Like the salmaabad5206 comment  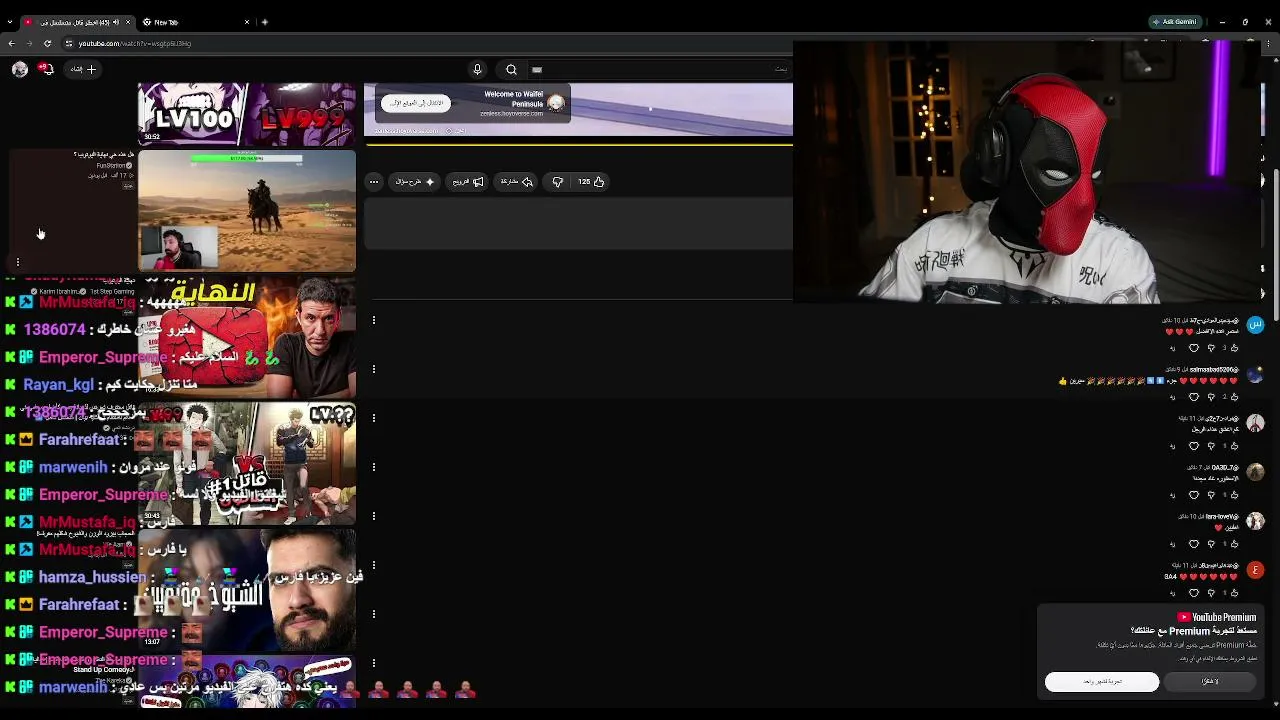pyautogui.click(x=1233, y=397)
